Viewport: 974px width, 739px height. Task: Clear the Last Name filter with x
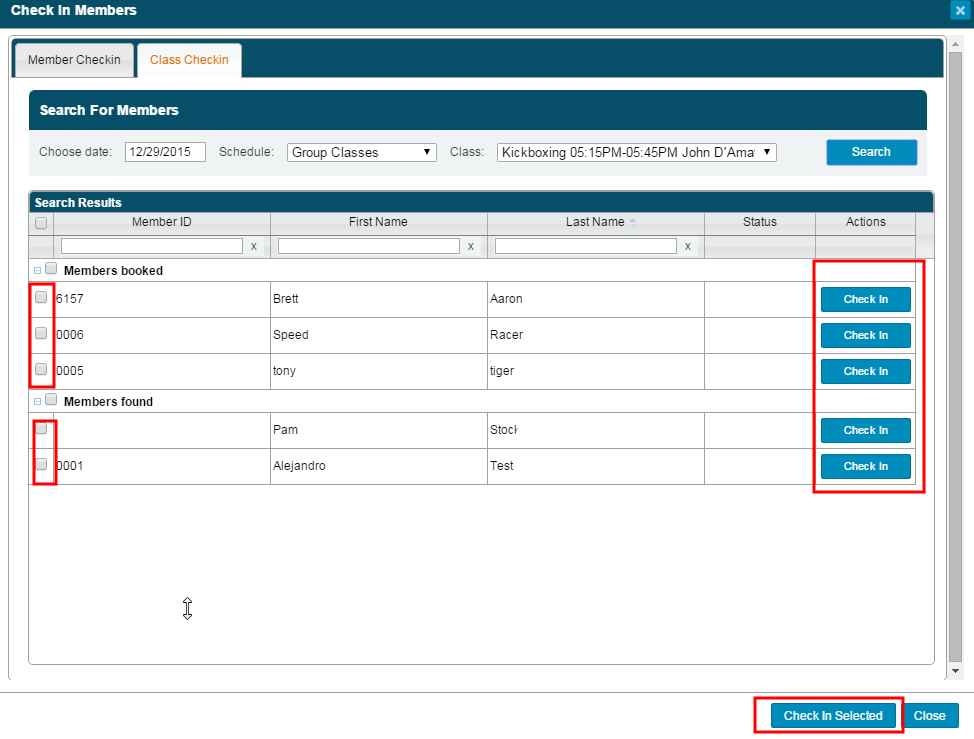point(687,246)
